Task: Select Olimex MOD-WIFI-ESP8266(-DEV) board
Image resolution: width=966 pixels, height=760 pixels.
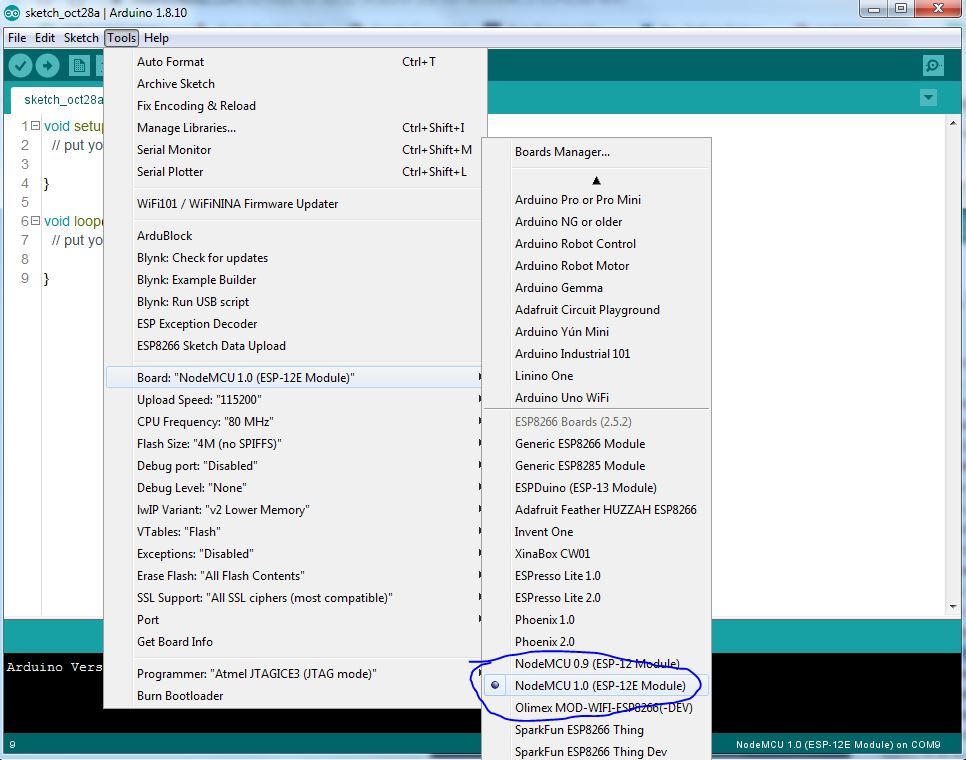Action: (596, 708)
